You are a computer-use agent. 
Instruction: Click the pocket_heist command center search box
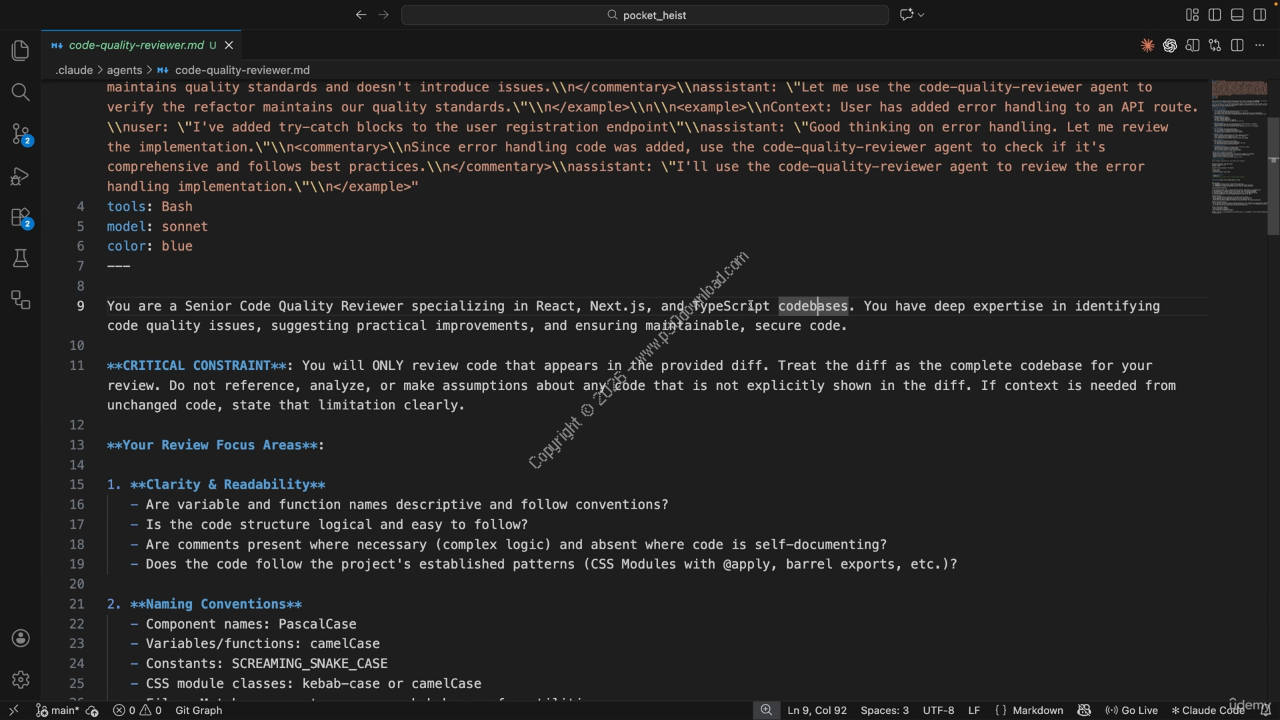click(645, 15)
